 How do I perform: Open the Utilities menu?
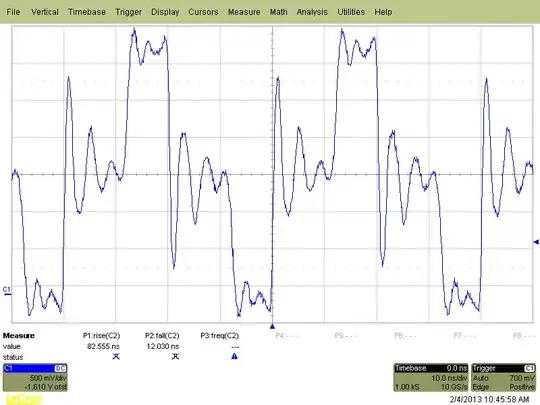pos(351,12)
